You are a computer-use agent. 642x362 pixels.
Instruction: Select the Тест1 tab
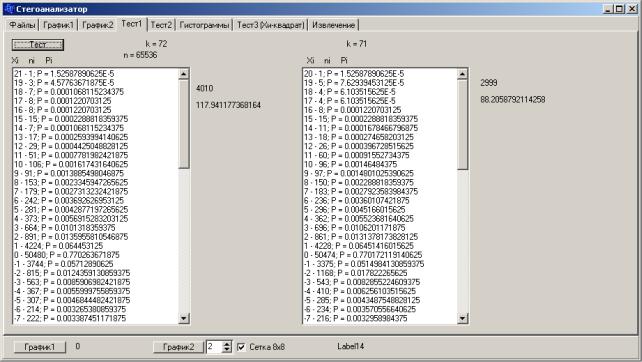click(131, 24)
